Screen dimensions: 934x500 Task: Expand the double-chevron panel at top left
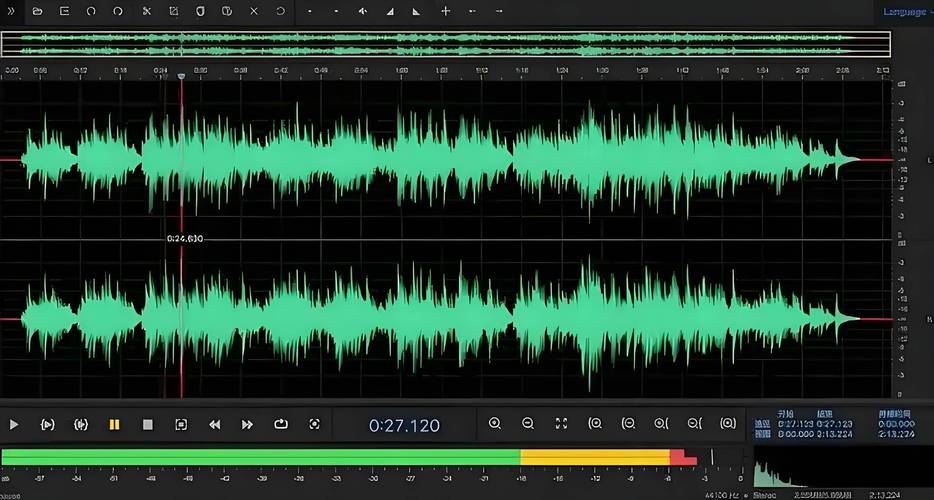pos(11,11)
